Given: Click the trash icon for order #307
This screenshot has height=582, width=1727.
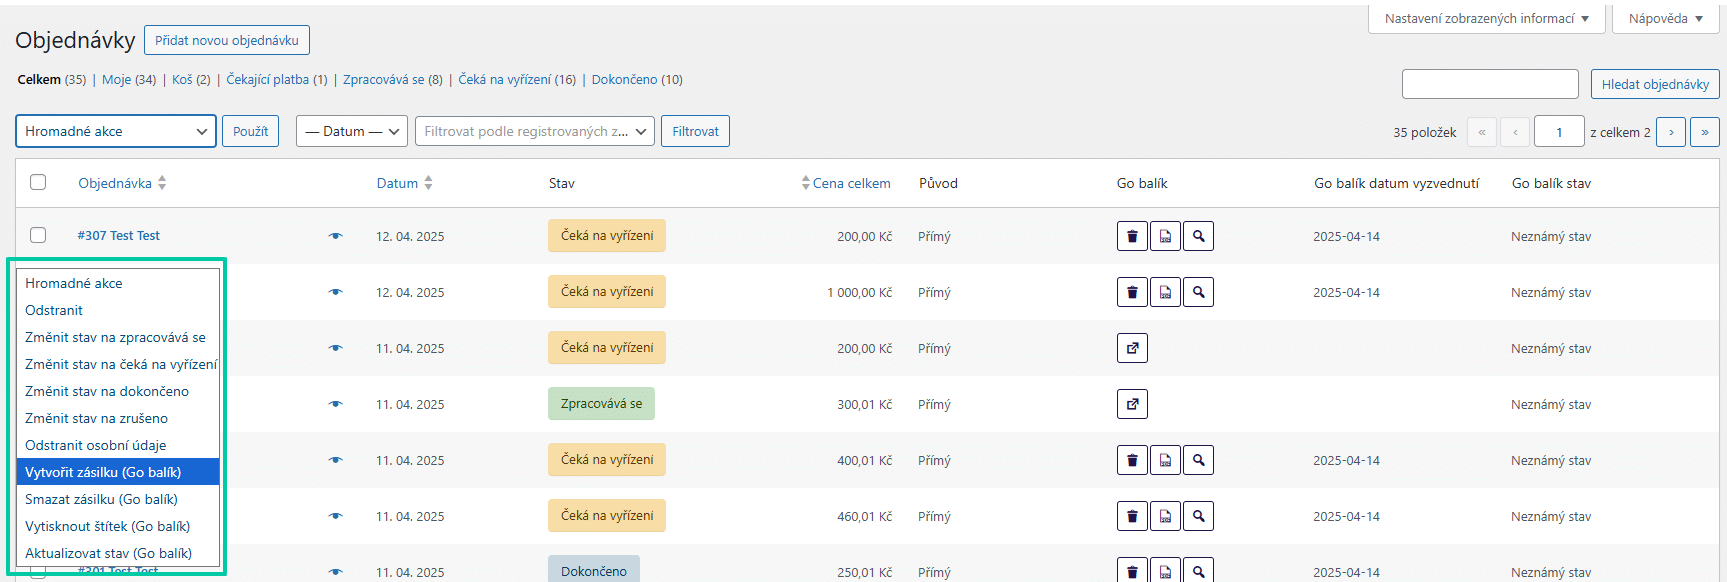Looking at the screenshot, I should tap(1132, 237).
